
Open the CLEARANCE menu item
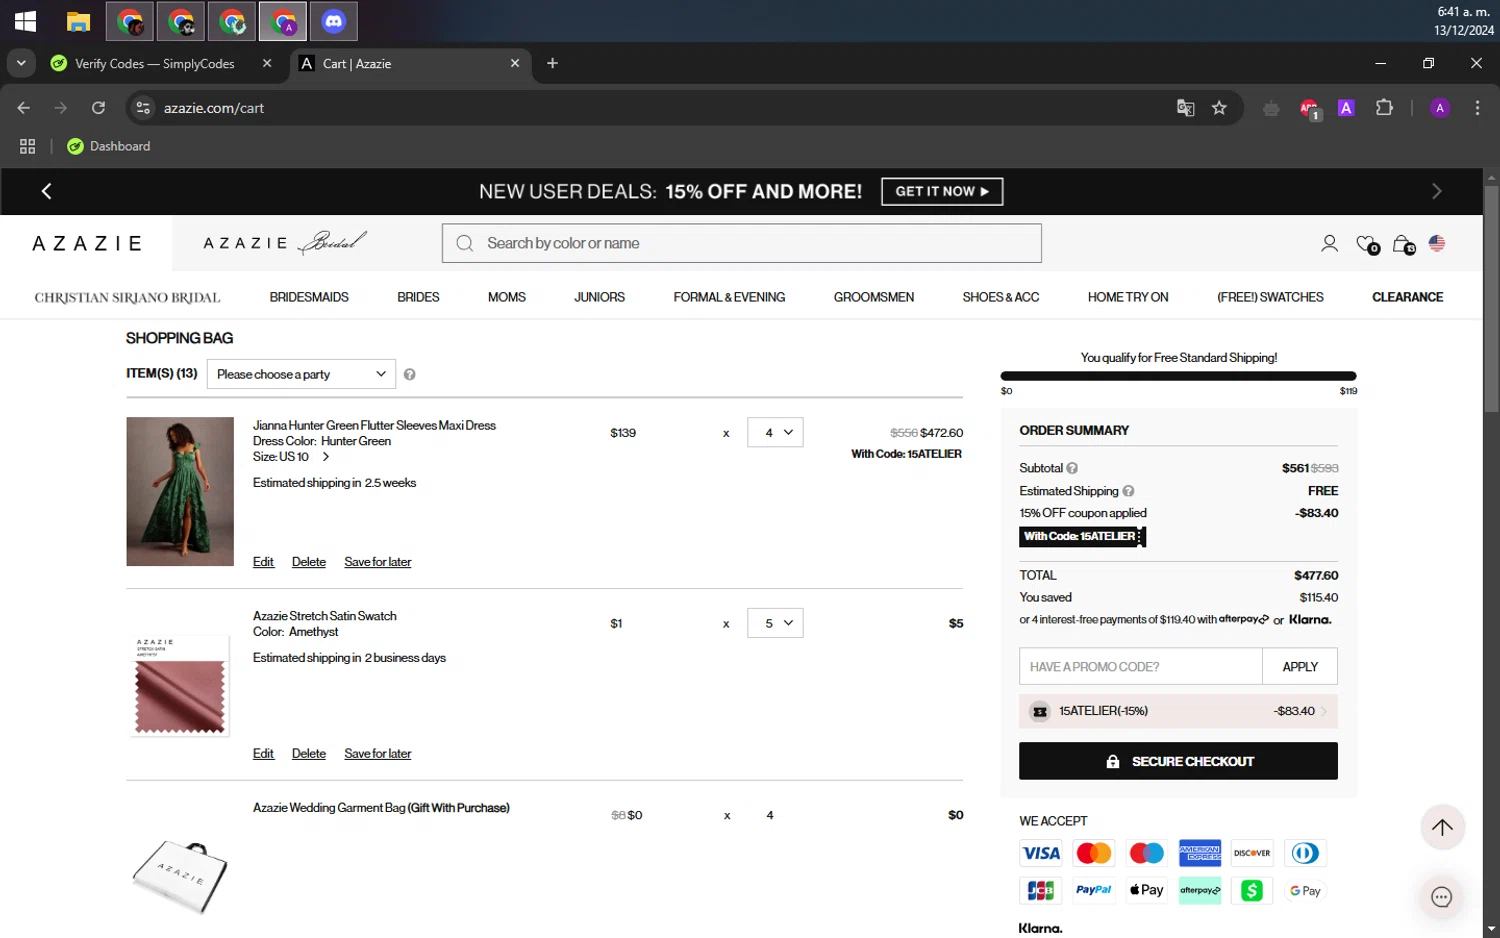point(1407,297)
